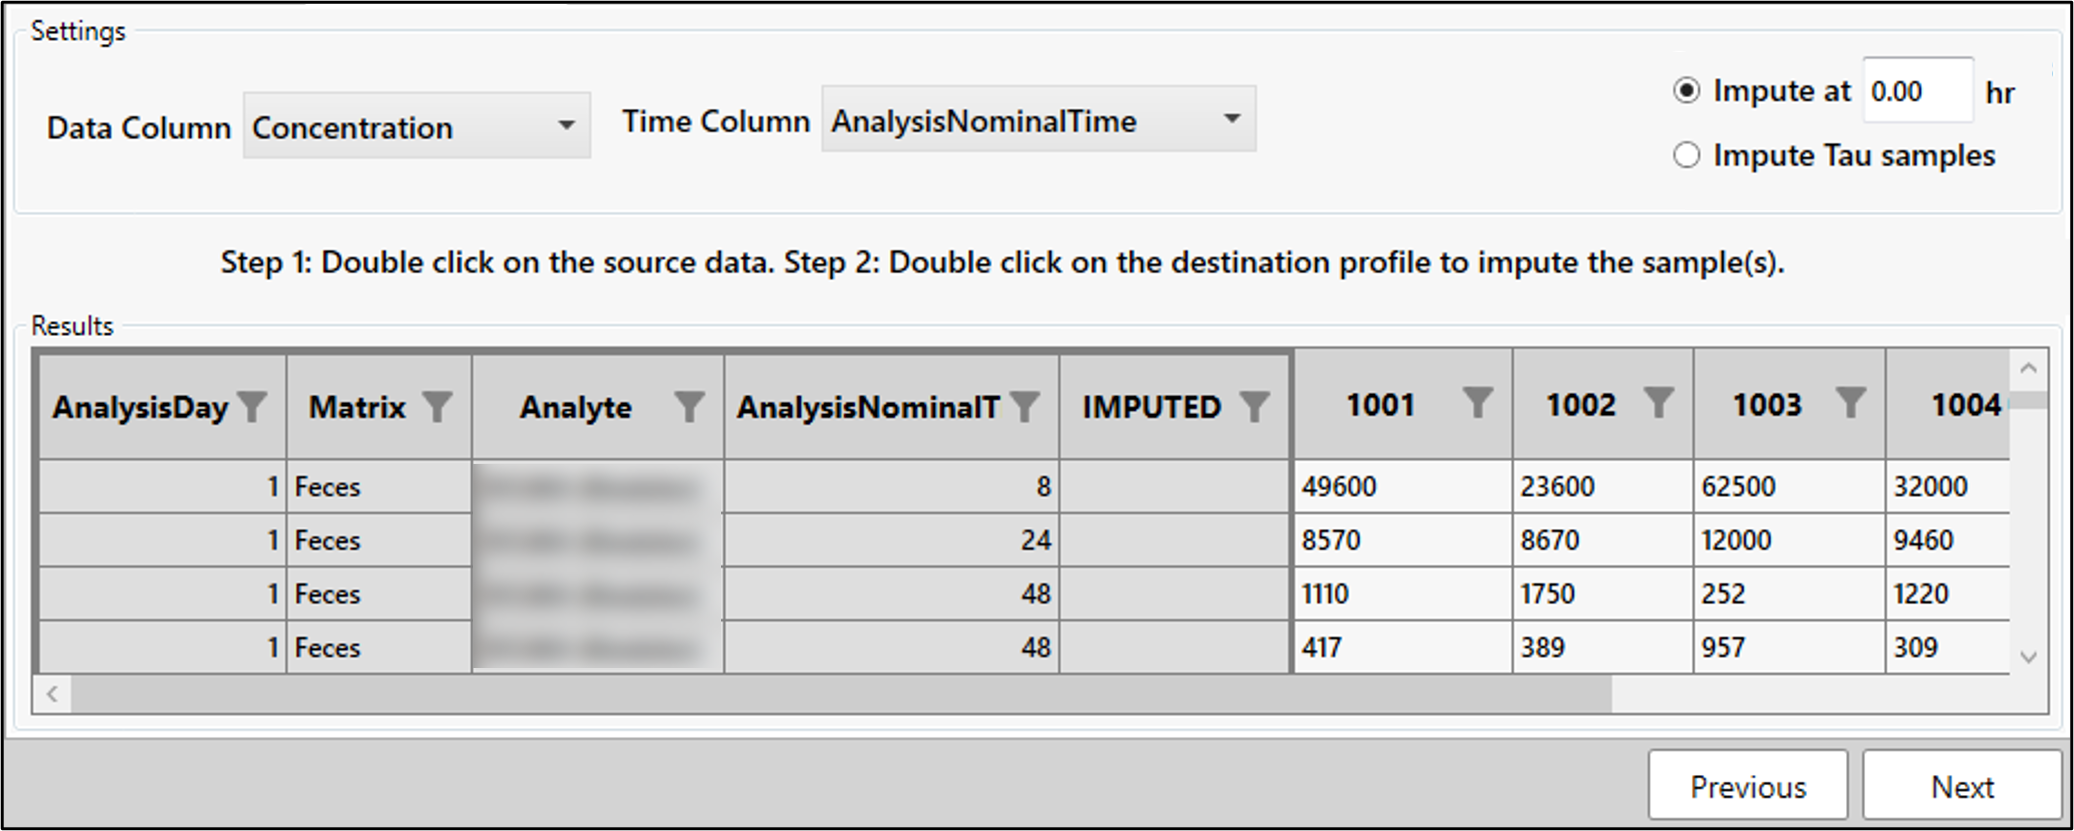Open the 1002 column filter
The width and height of the screenshot is (2074, 831).
click(x=1658, y=404)
